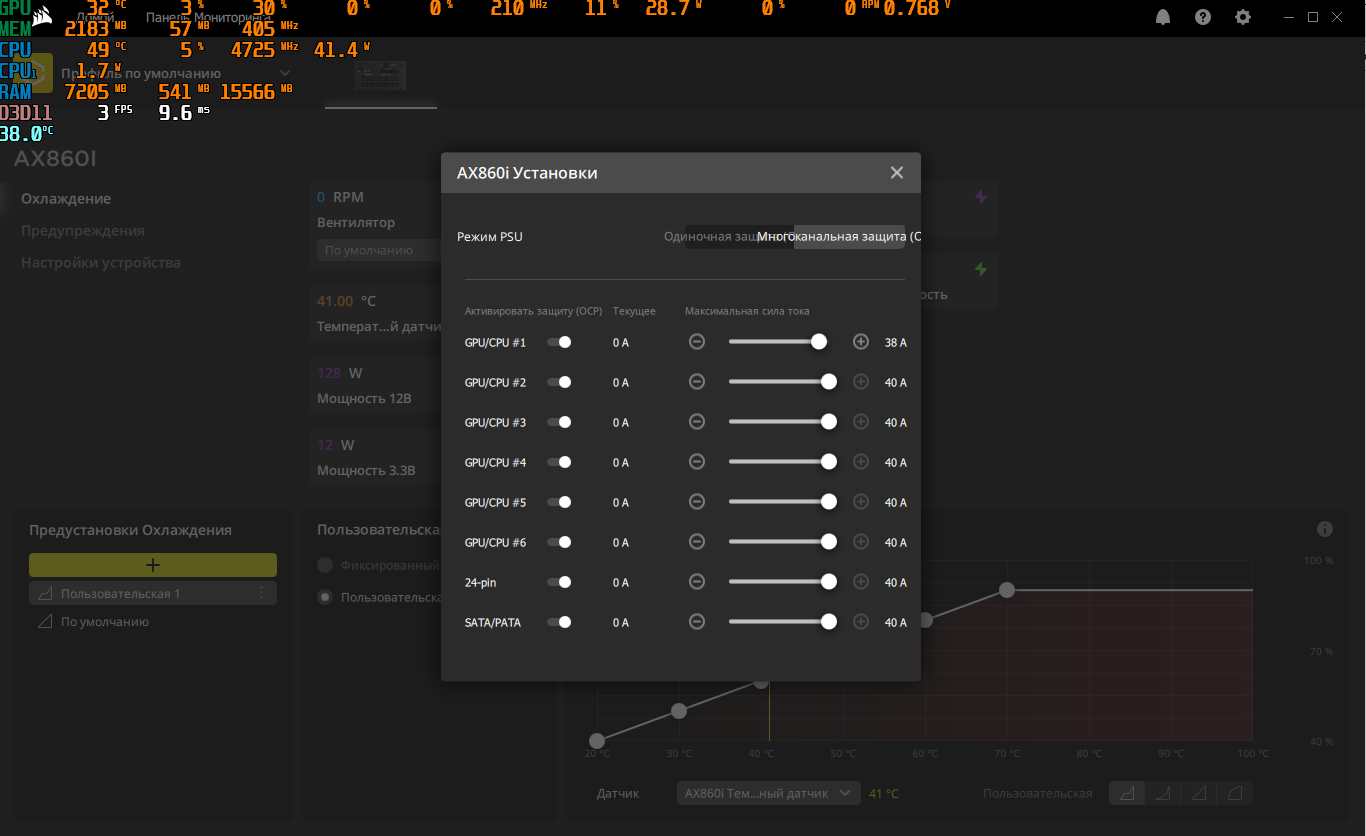The height and width of the screenshot is (836, 1366).
Task: Click the AX860i device thumbnail
Action: (381, 74)
